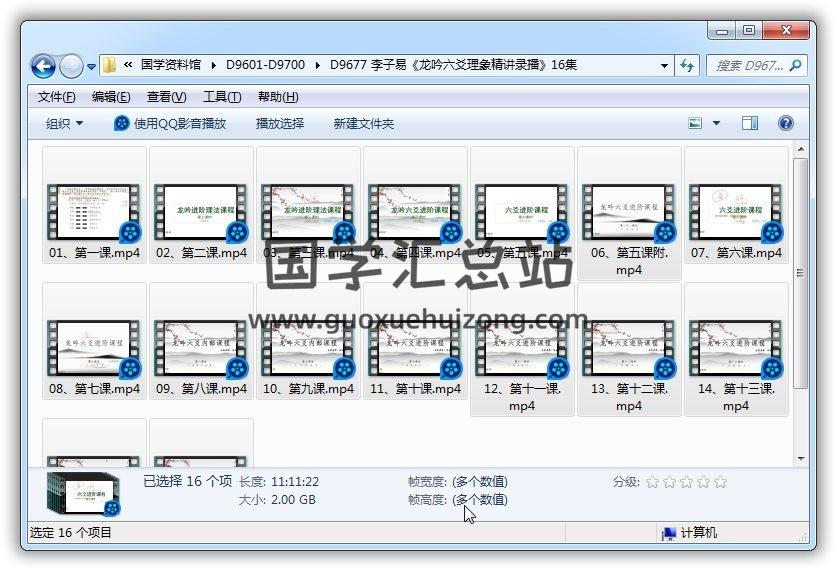Select video 08、第七课.mp4
This screenshot has height=571, width=837.
coord(94,342)
